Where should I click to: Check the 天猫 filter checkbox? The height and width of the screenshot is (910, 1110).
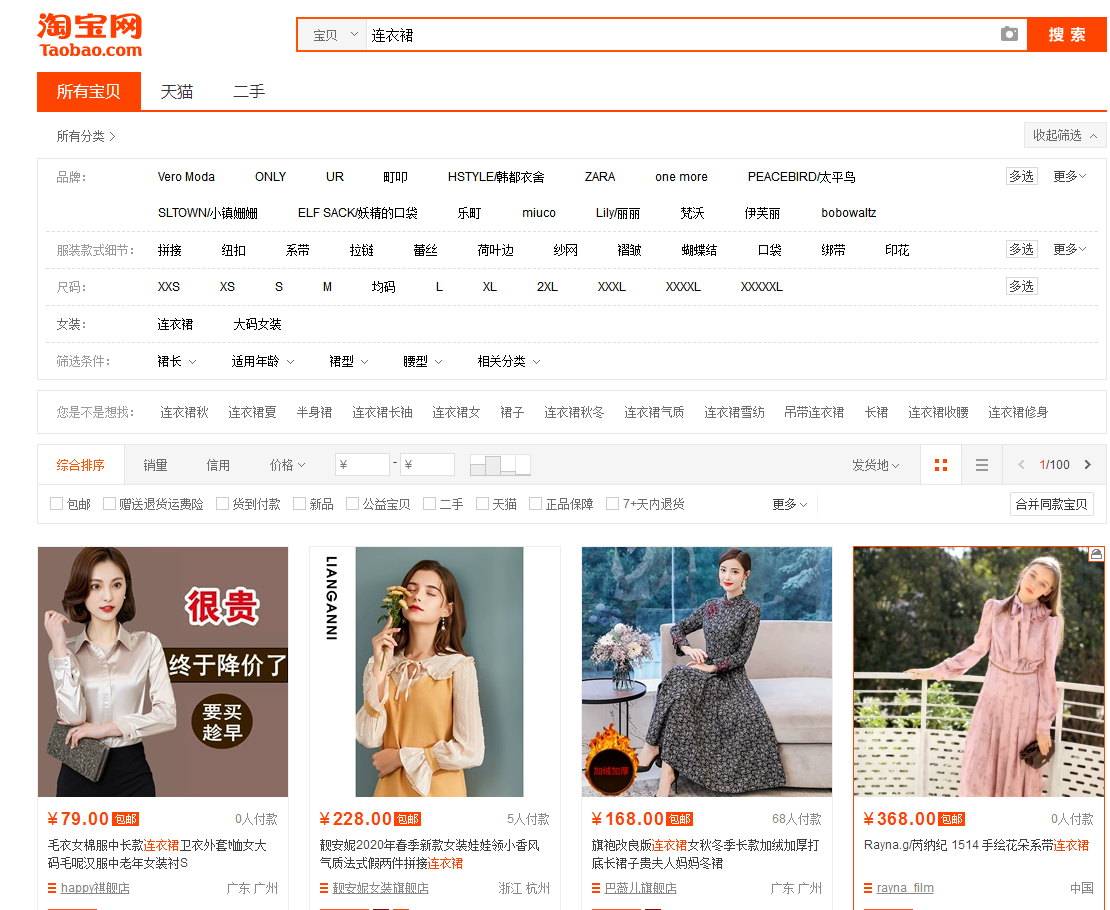(x=483, y=504)
